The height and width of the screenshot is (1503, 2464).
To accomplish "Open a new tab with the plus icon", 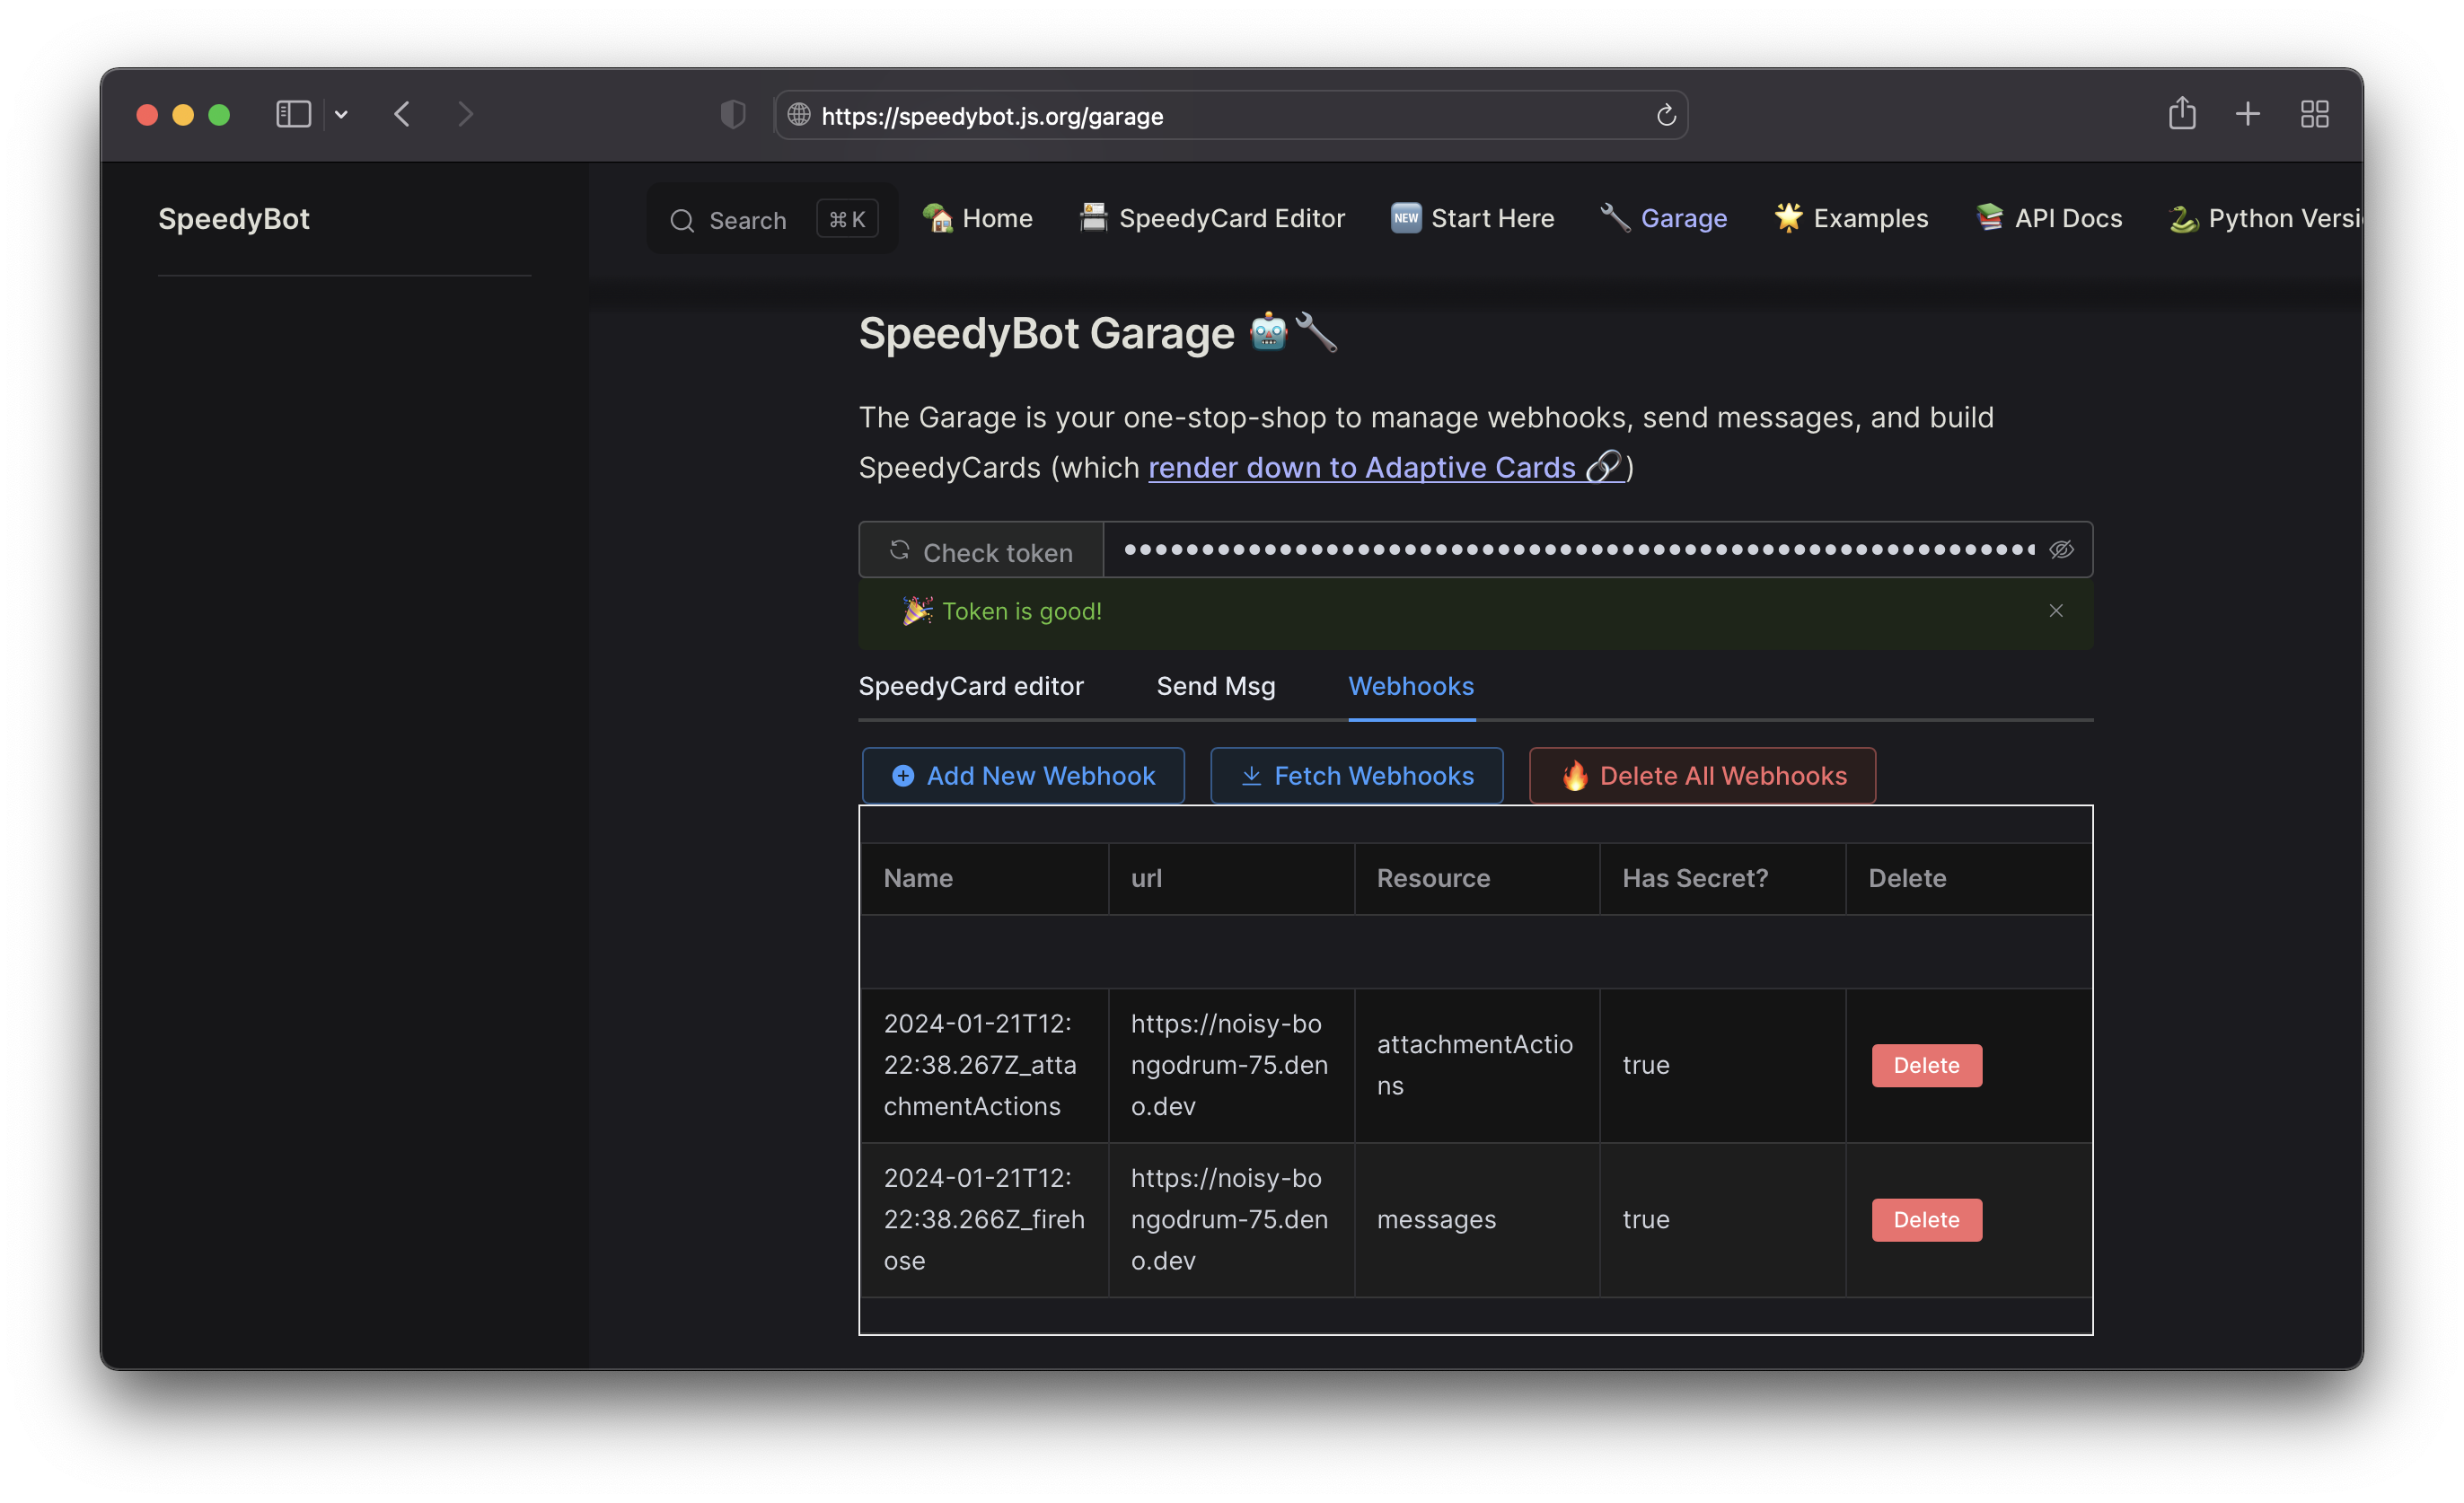I will (2247, 114).
